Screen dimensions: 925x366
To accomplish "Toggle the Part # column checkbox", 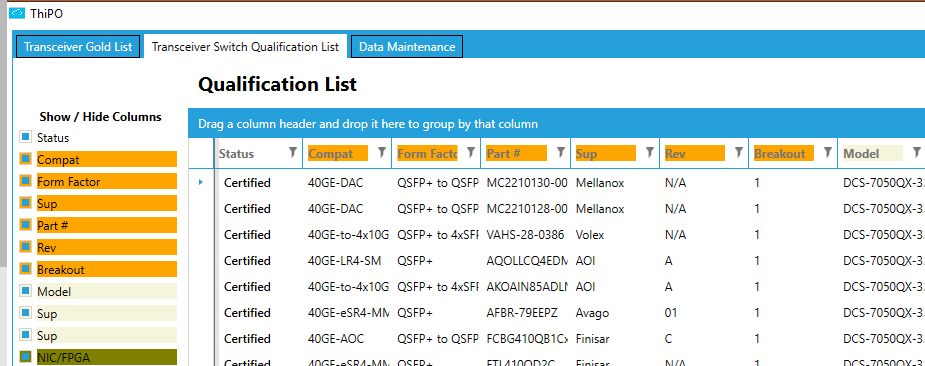I will 25,226.
